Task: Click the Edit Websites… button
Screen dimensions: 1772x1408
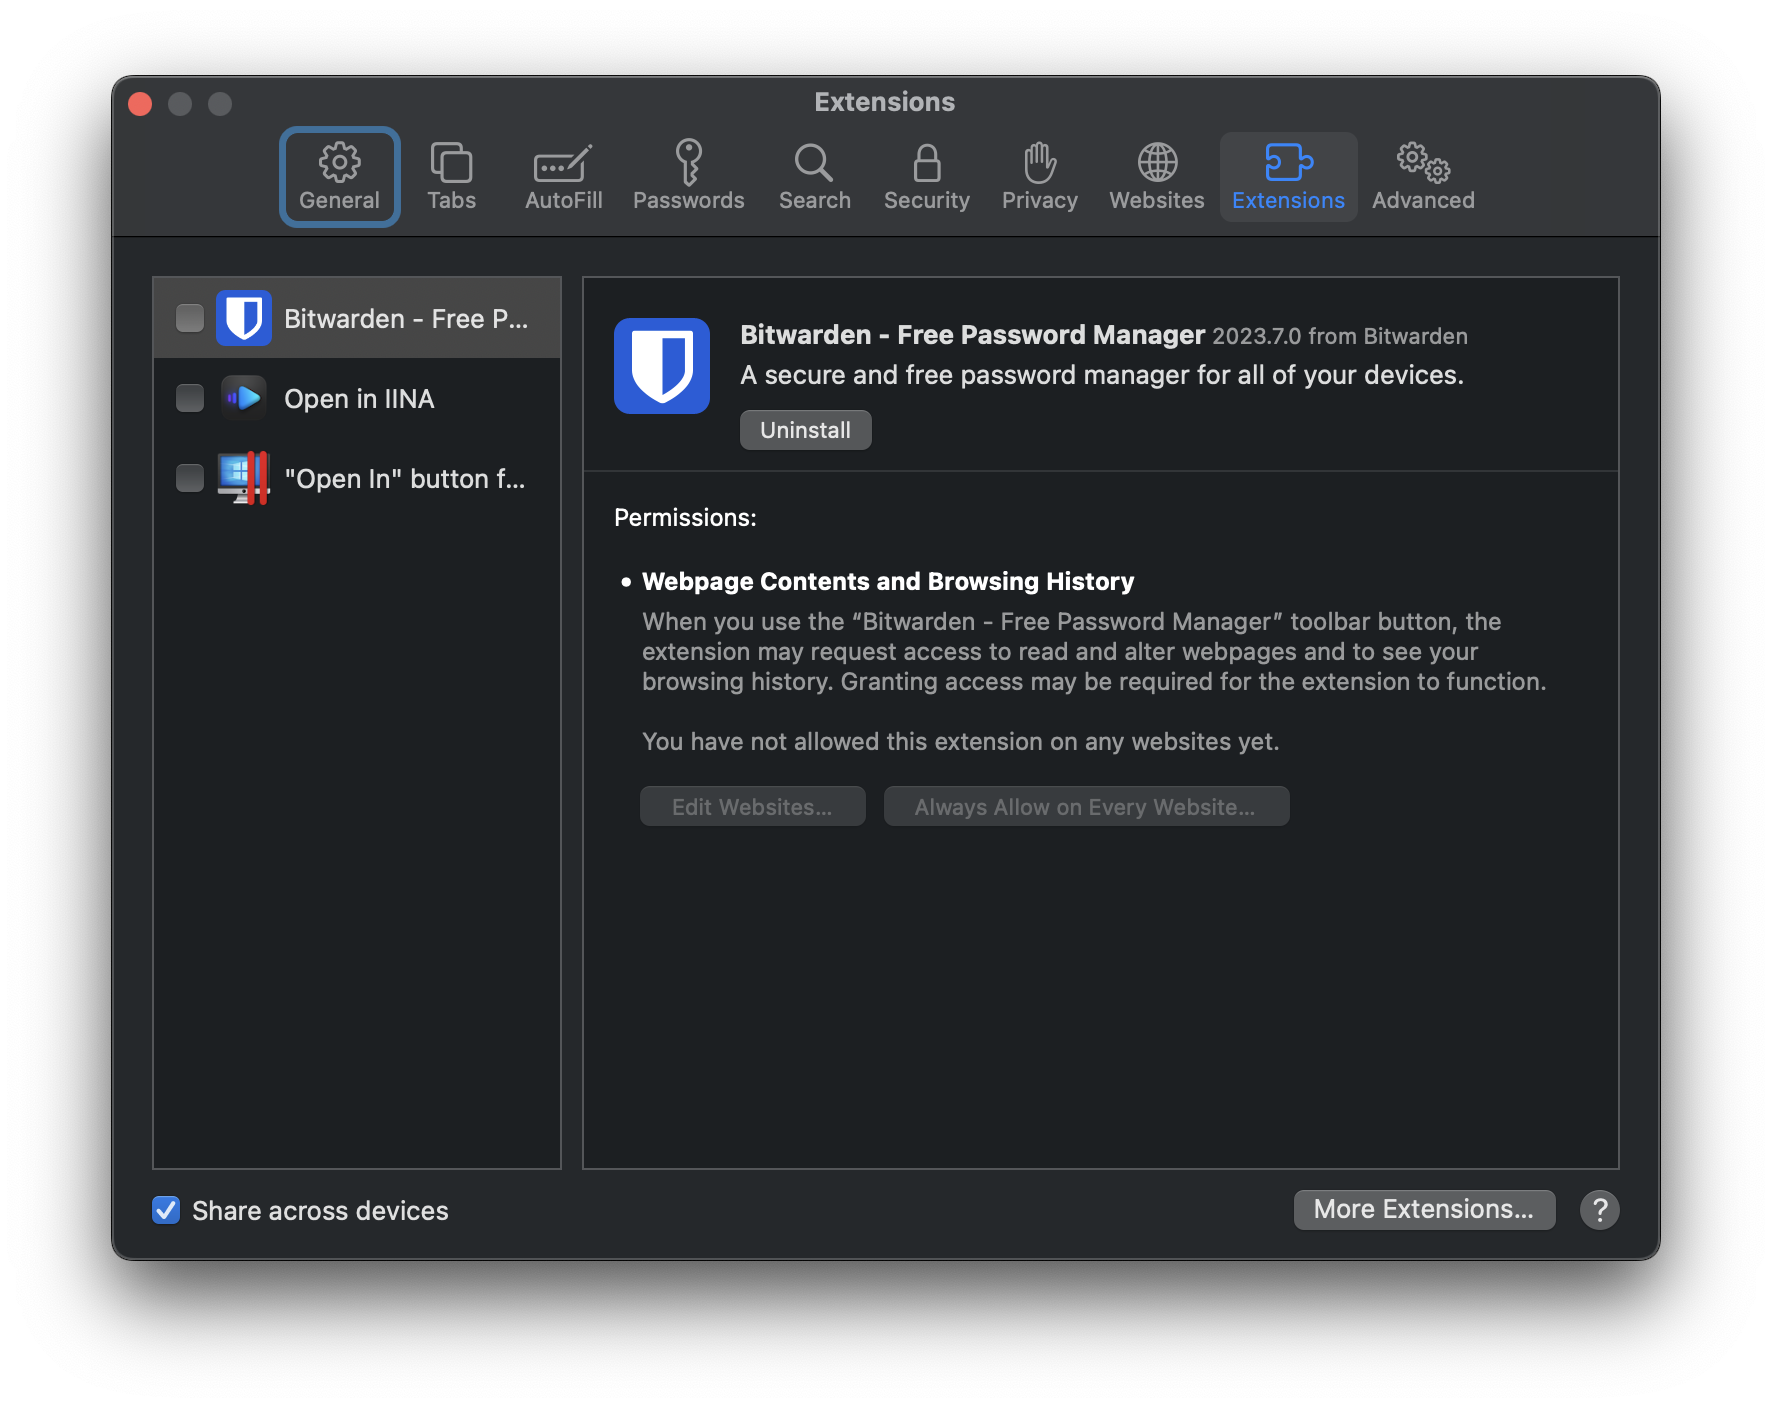Action: (753, 806)
